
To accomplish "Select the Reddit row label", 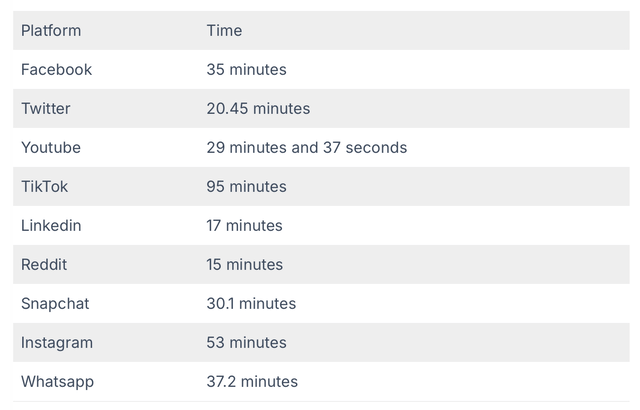I will (x=44, y=264).
